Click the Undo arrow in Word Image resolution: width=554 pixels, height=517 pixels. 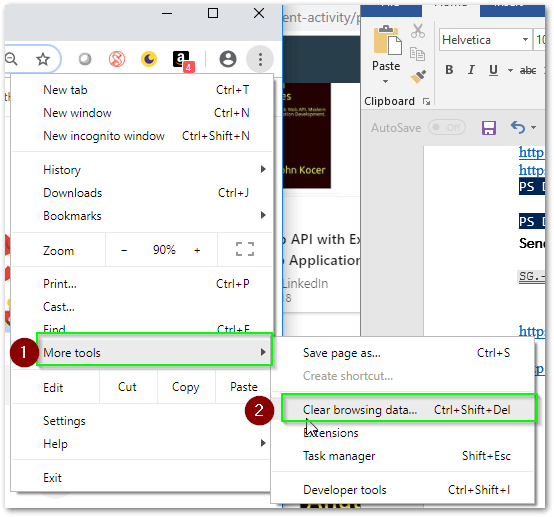pyautogui.click(x=518, y=127)
